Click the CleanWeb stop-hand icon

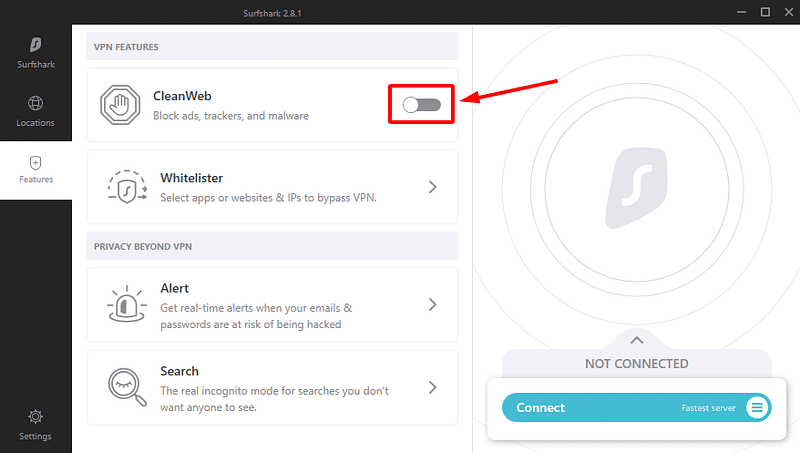click(x=120, y=105)
